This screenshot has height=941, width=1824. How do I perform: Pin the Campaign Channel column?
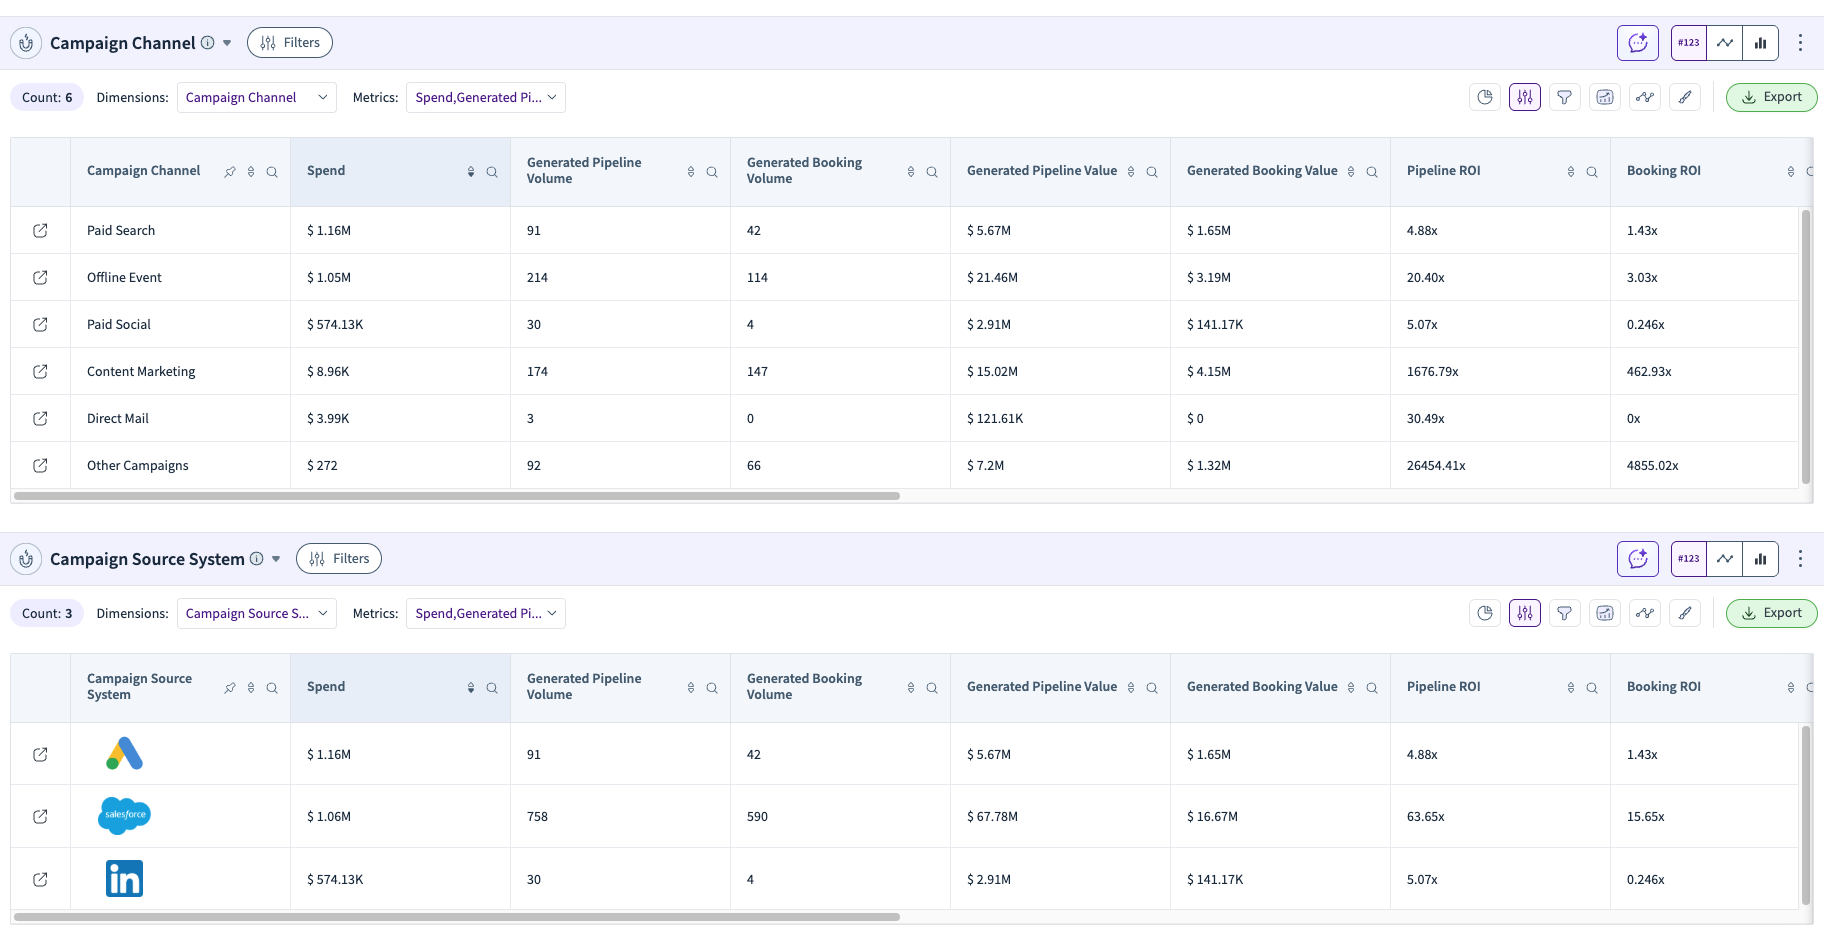click(x=230, y=172)
